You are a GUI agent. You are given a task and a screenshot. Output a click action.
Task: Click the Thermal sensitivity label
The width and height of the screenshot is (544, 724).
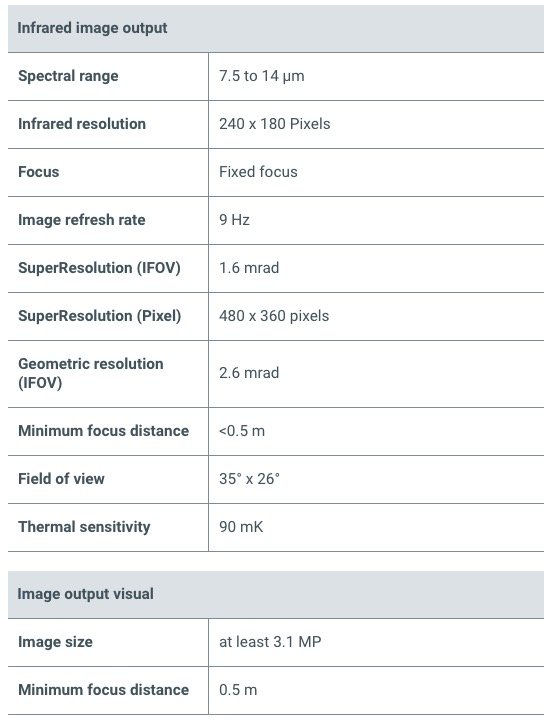(84, 527)
